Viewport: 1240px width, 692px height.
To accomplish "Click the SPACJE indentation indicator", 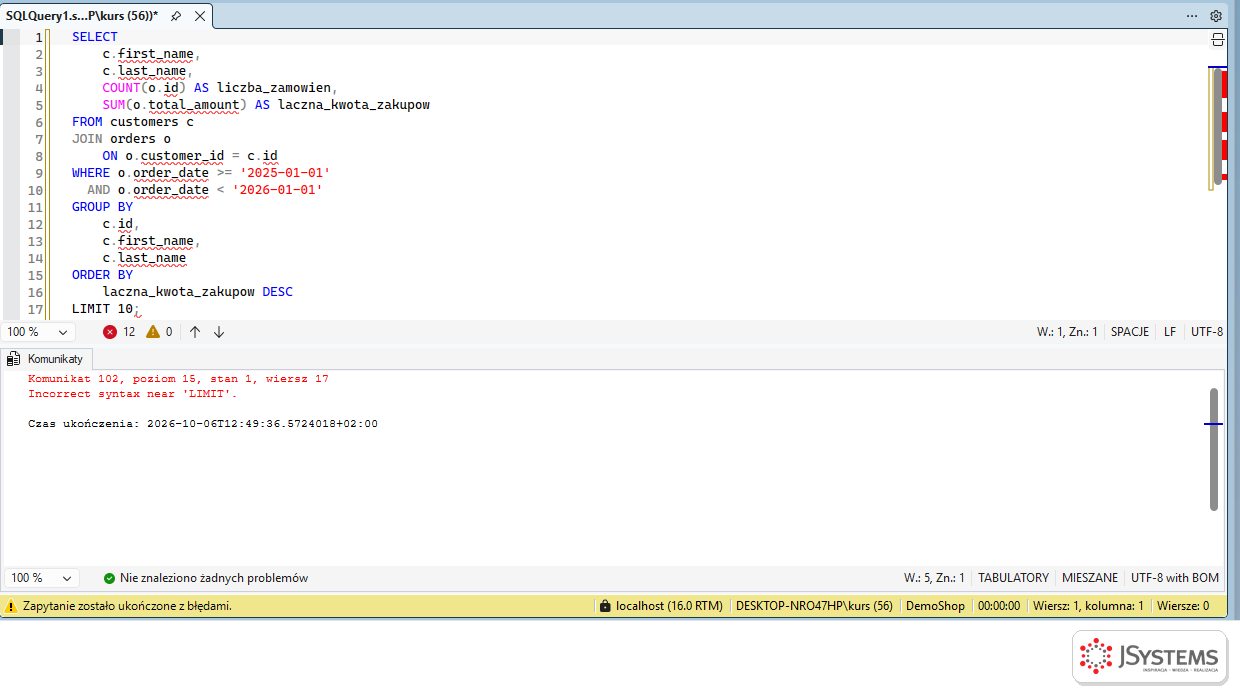I will pos(1130,332).
